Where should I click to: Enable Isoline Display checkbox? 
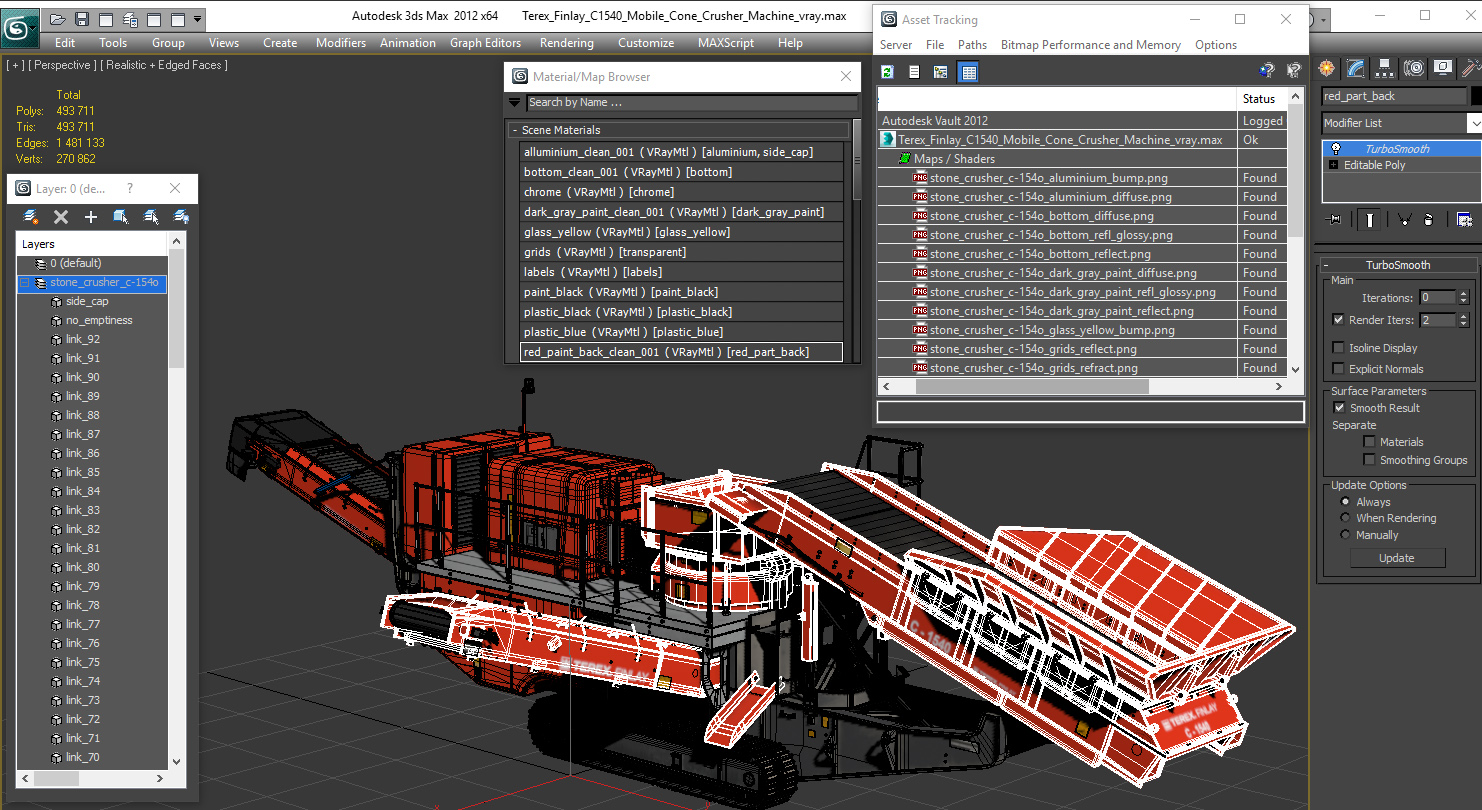click(x=1339, y=348)
